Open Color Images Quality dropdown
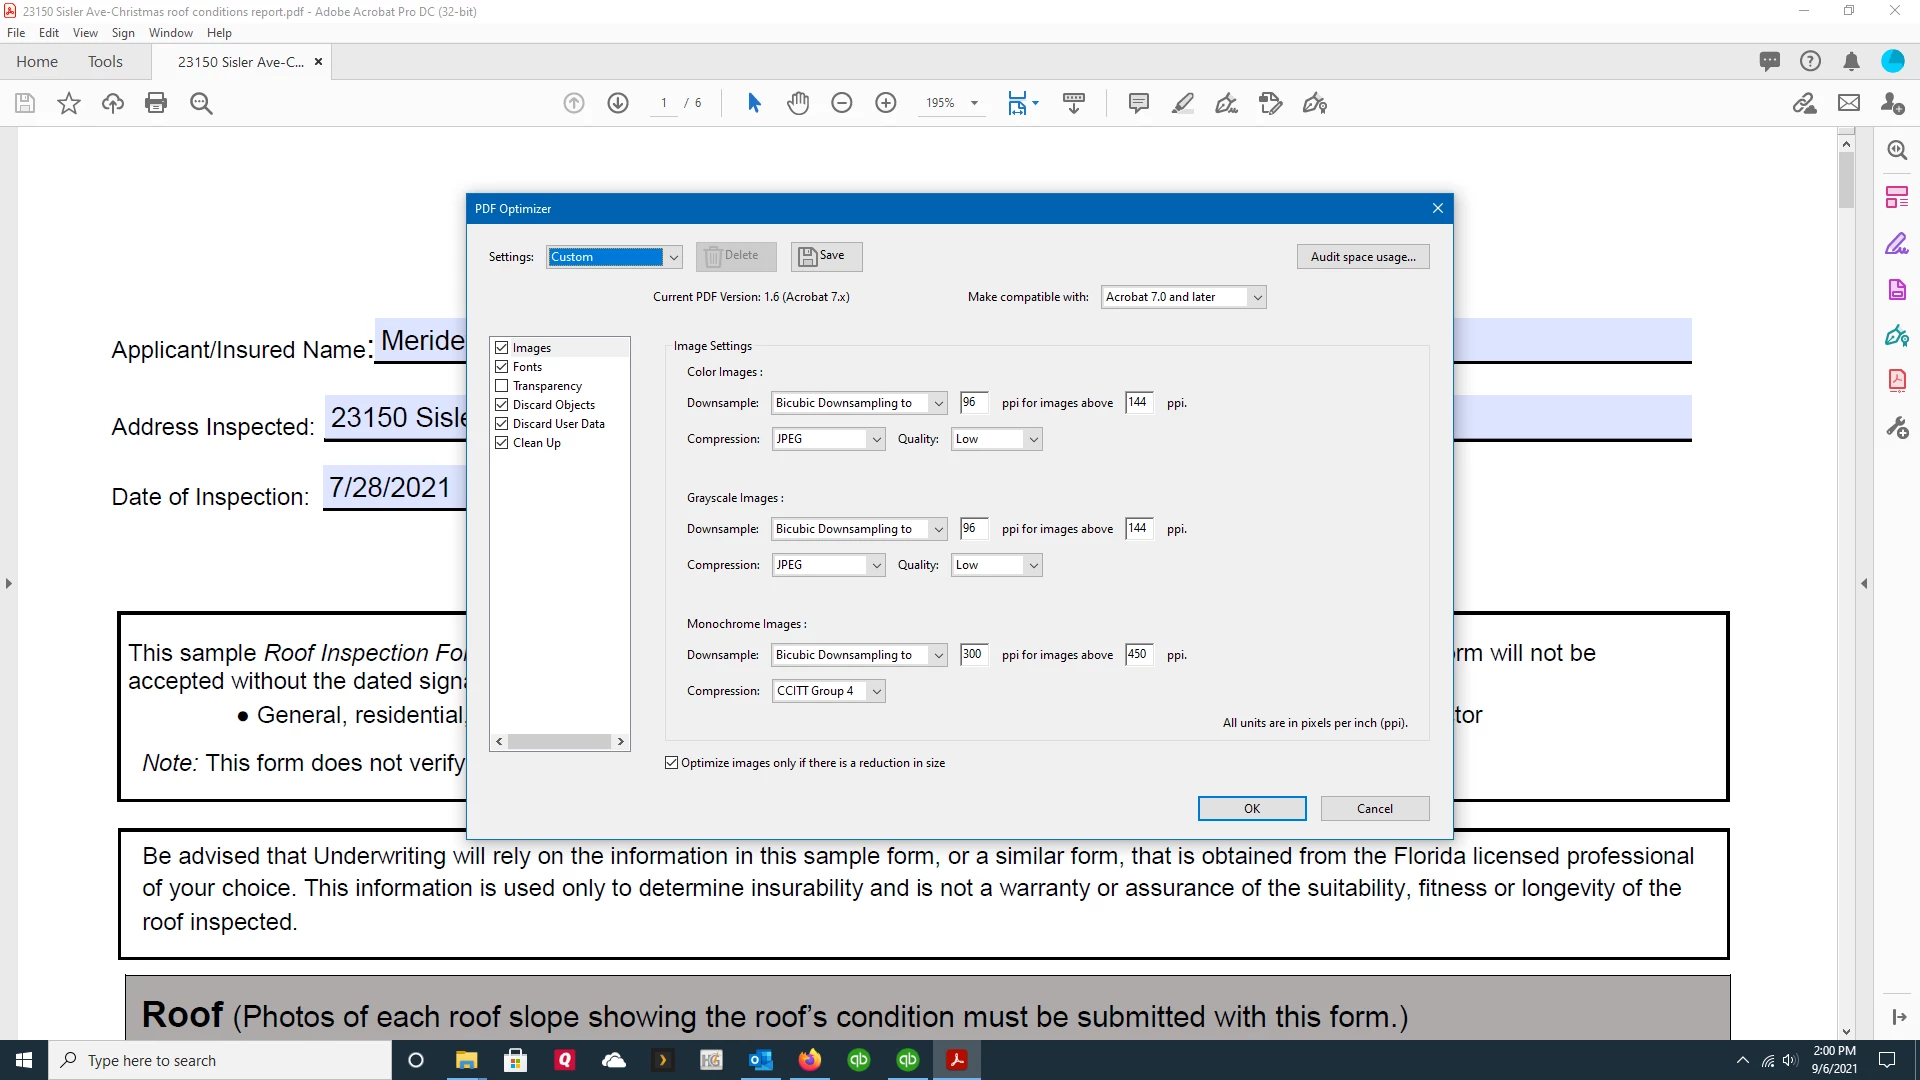 (x=1033, y=439)
